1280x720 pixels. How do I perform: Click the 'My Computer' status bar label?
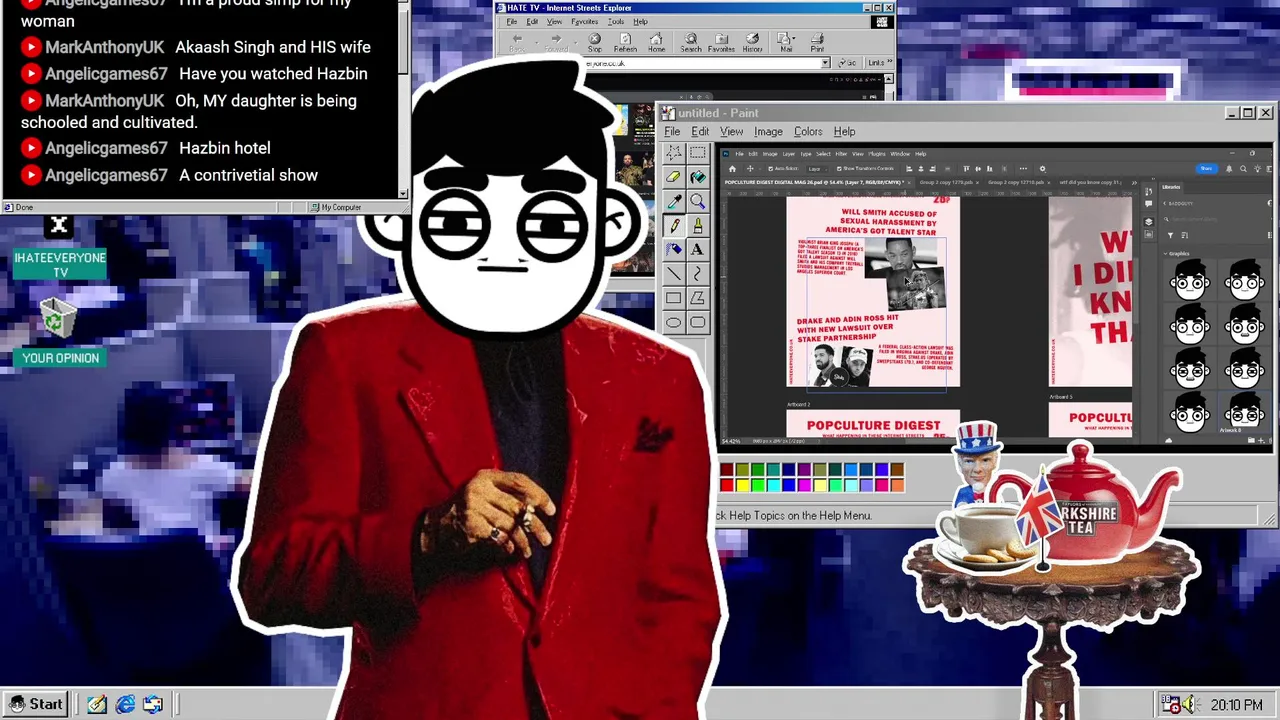(x=341, y=207)
